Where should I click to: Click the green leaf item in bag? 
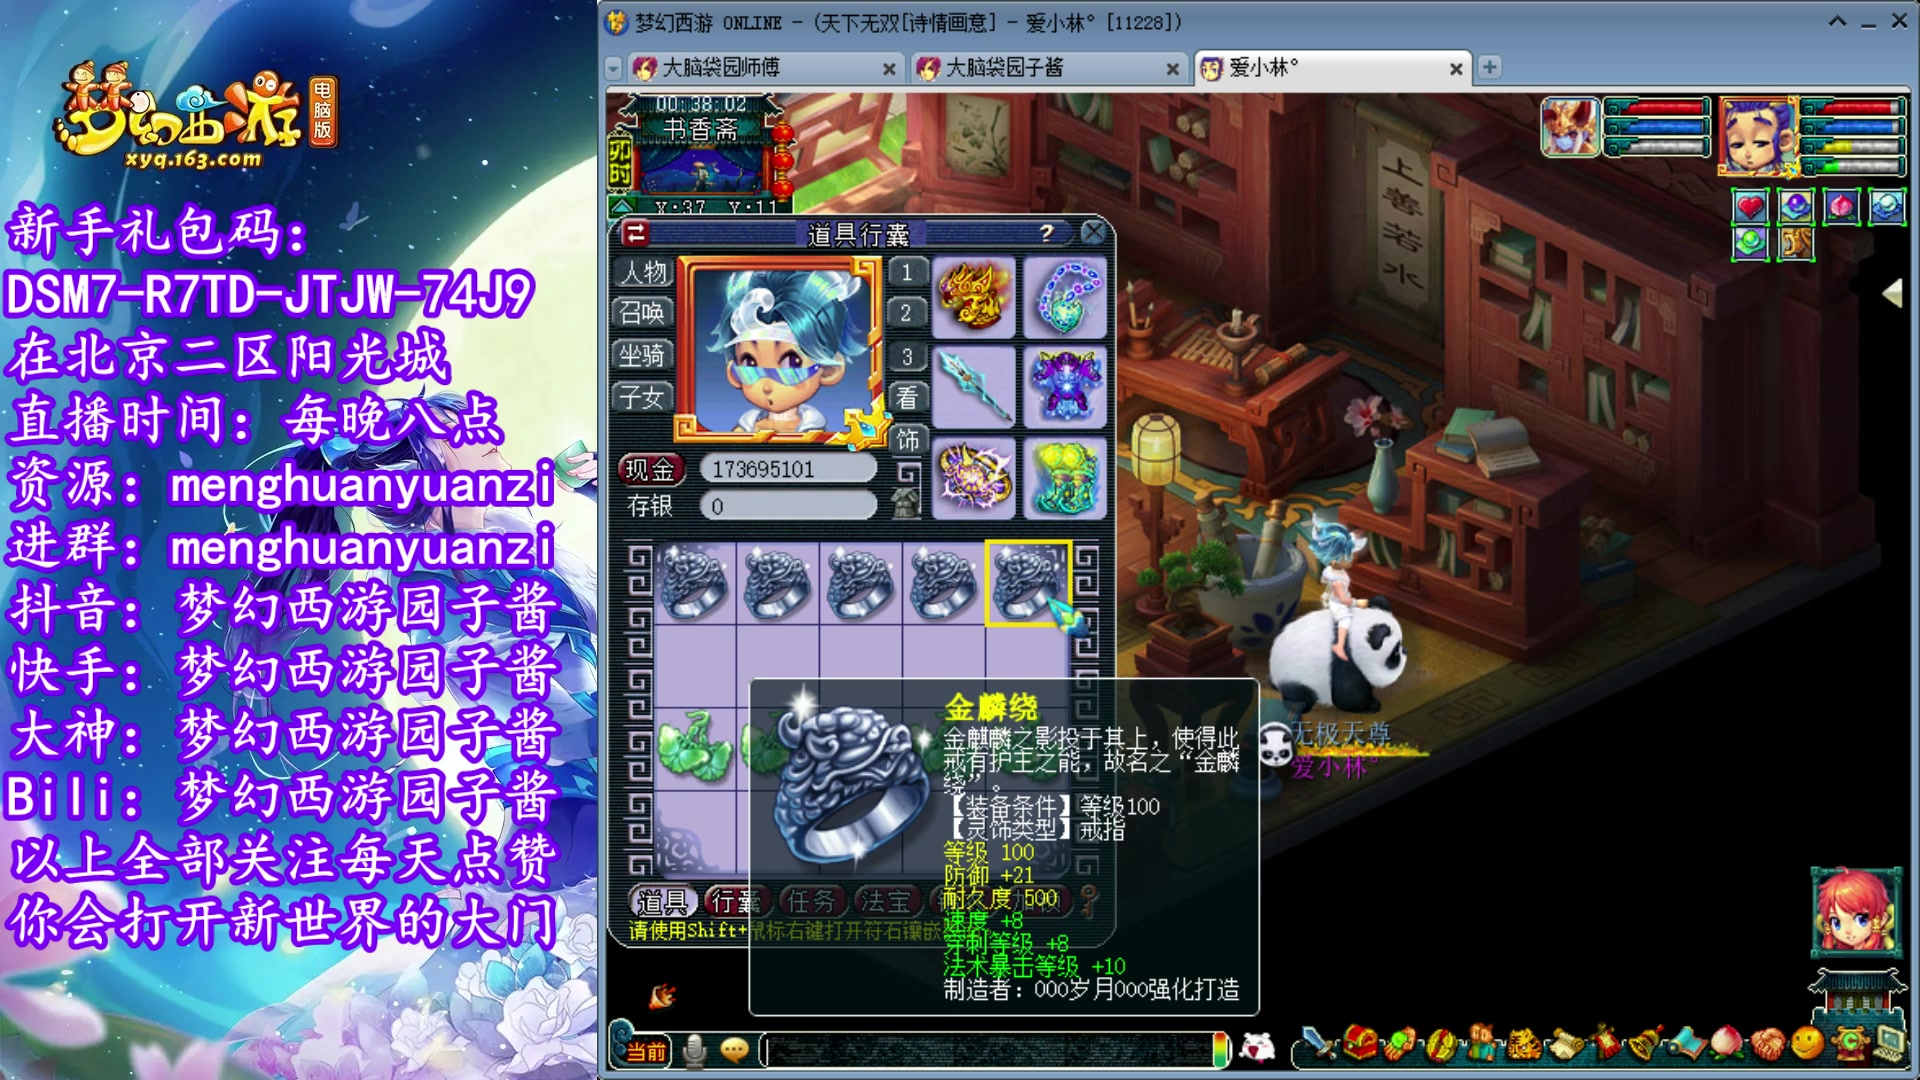click(x=695, y=748)
